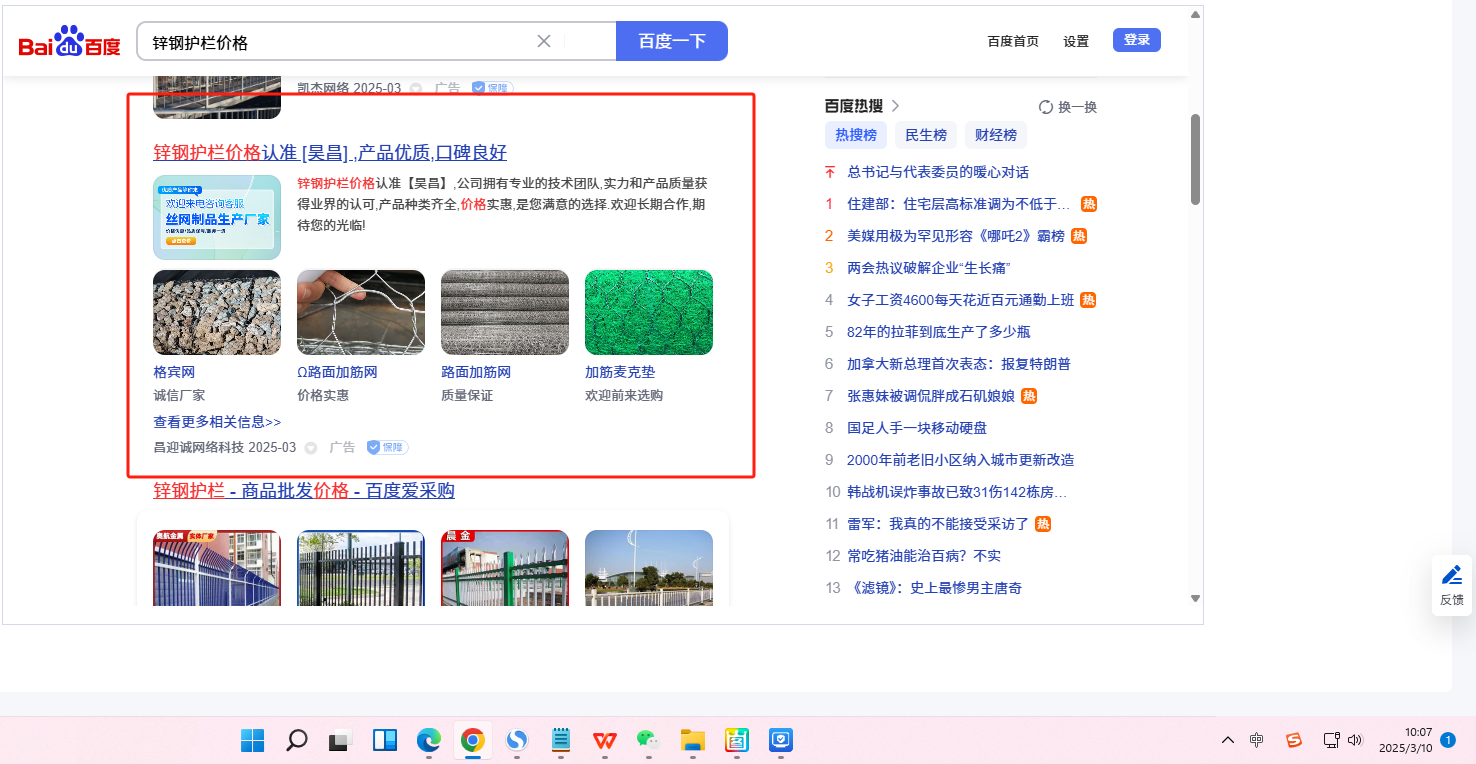Viewport: 1476px width, 764px height.
Task: Open the 设置 menu in the header
Action: tap(1076, 41)
